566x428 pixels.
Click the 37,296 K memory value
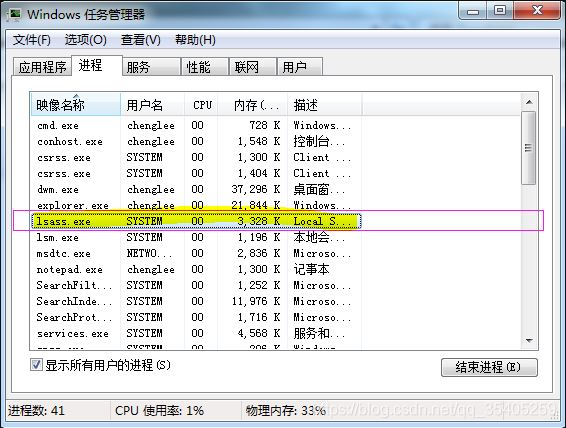pos(256,189)
